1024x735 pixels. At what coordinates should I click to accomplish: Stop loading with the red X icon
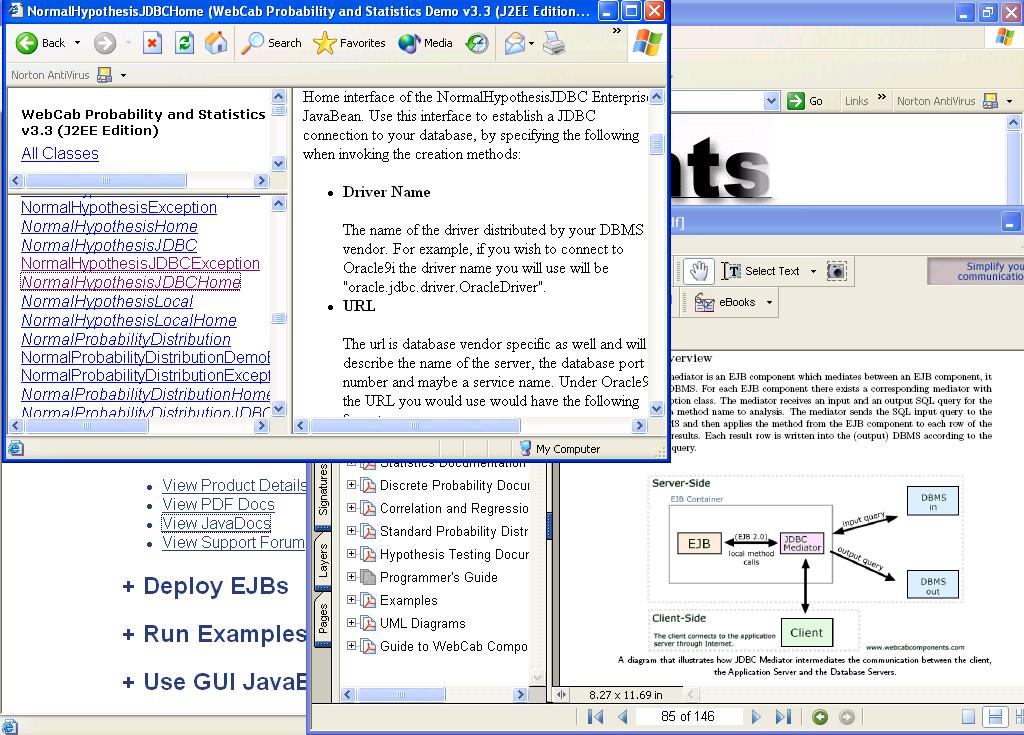click(152, 43)
